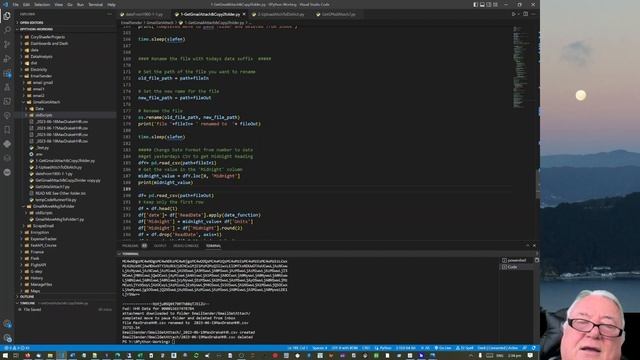
Task: Open the Search view in activity bar
Action: coord(7,30)
